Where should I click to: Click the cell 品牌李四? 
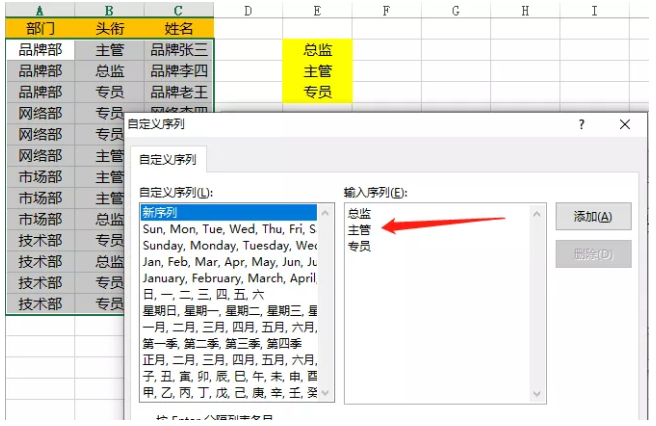(179, 71)
